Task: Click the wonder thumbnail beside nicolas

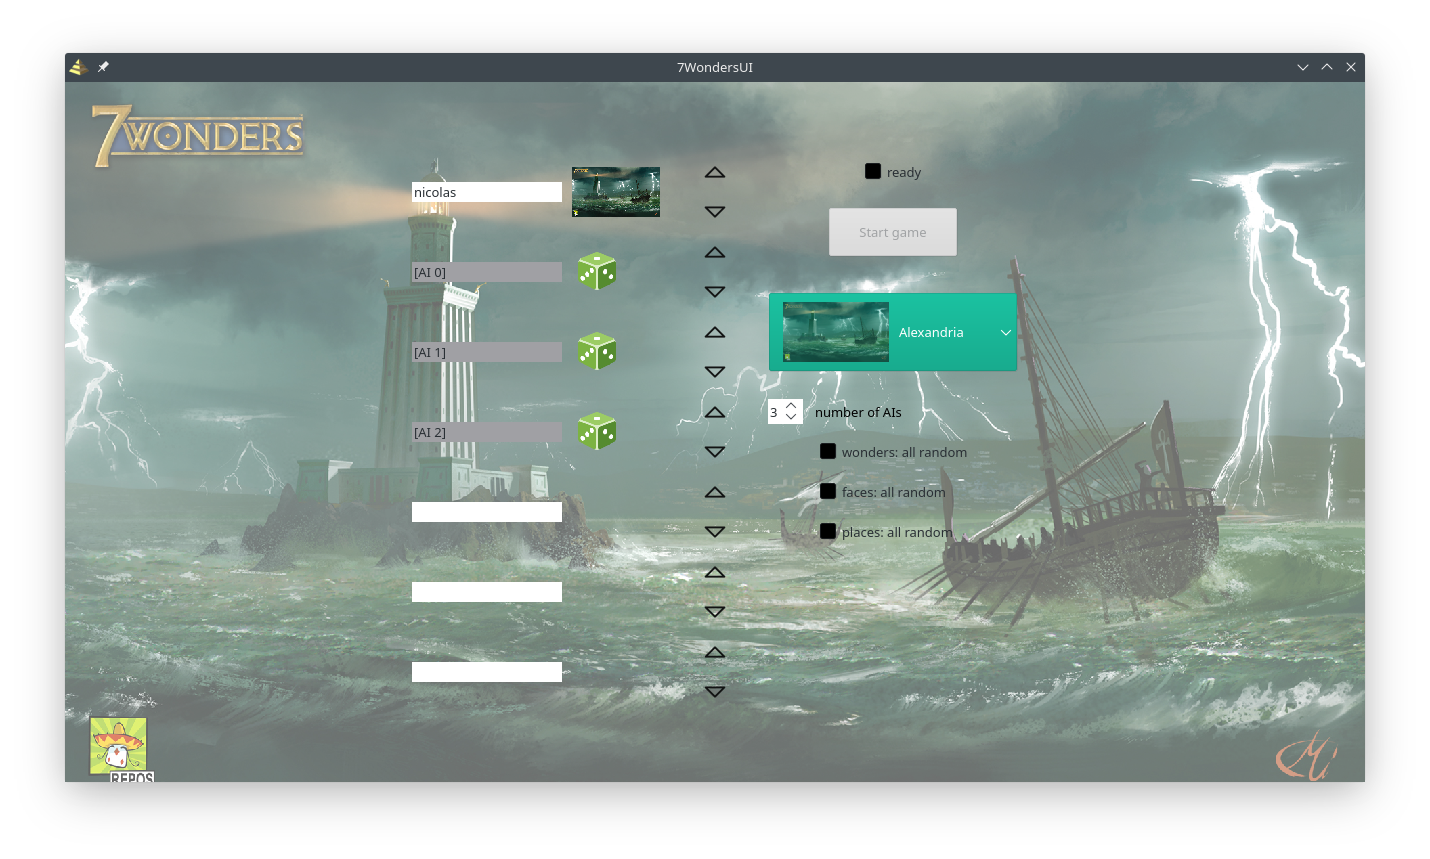Action: point(616,192)
